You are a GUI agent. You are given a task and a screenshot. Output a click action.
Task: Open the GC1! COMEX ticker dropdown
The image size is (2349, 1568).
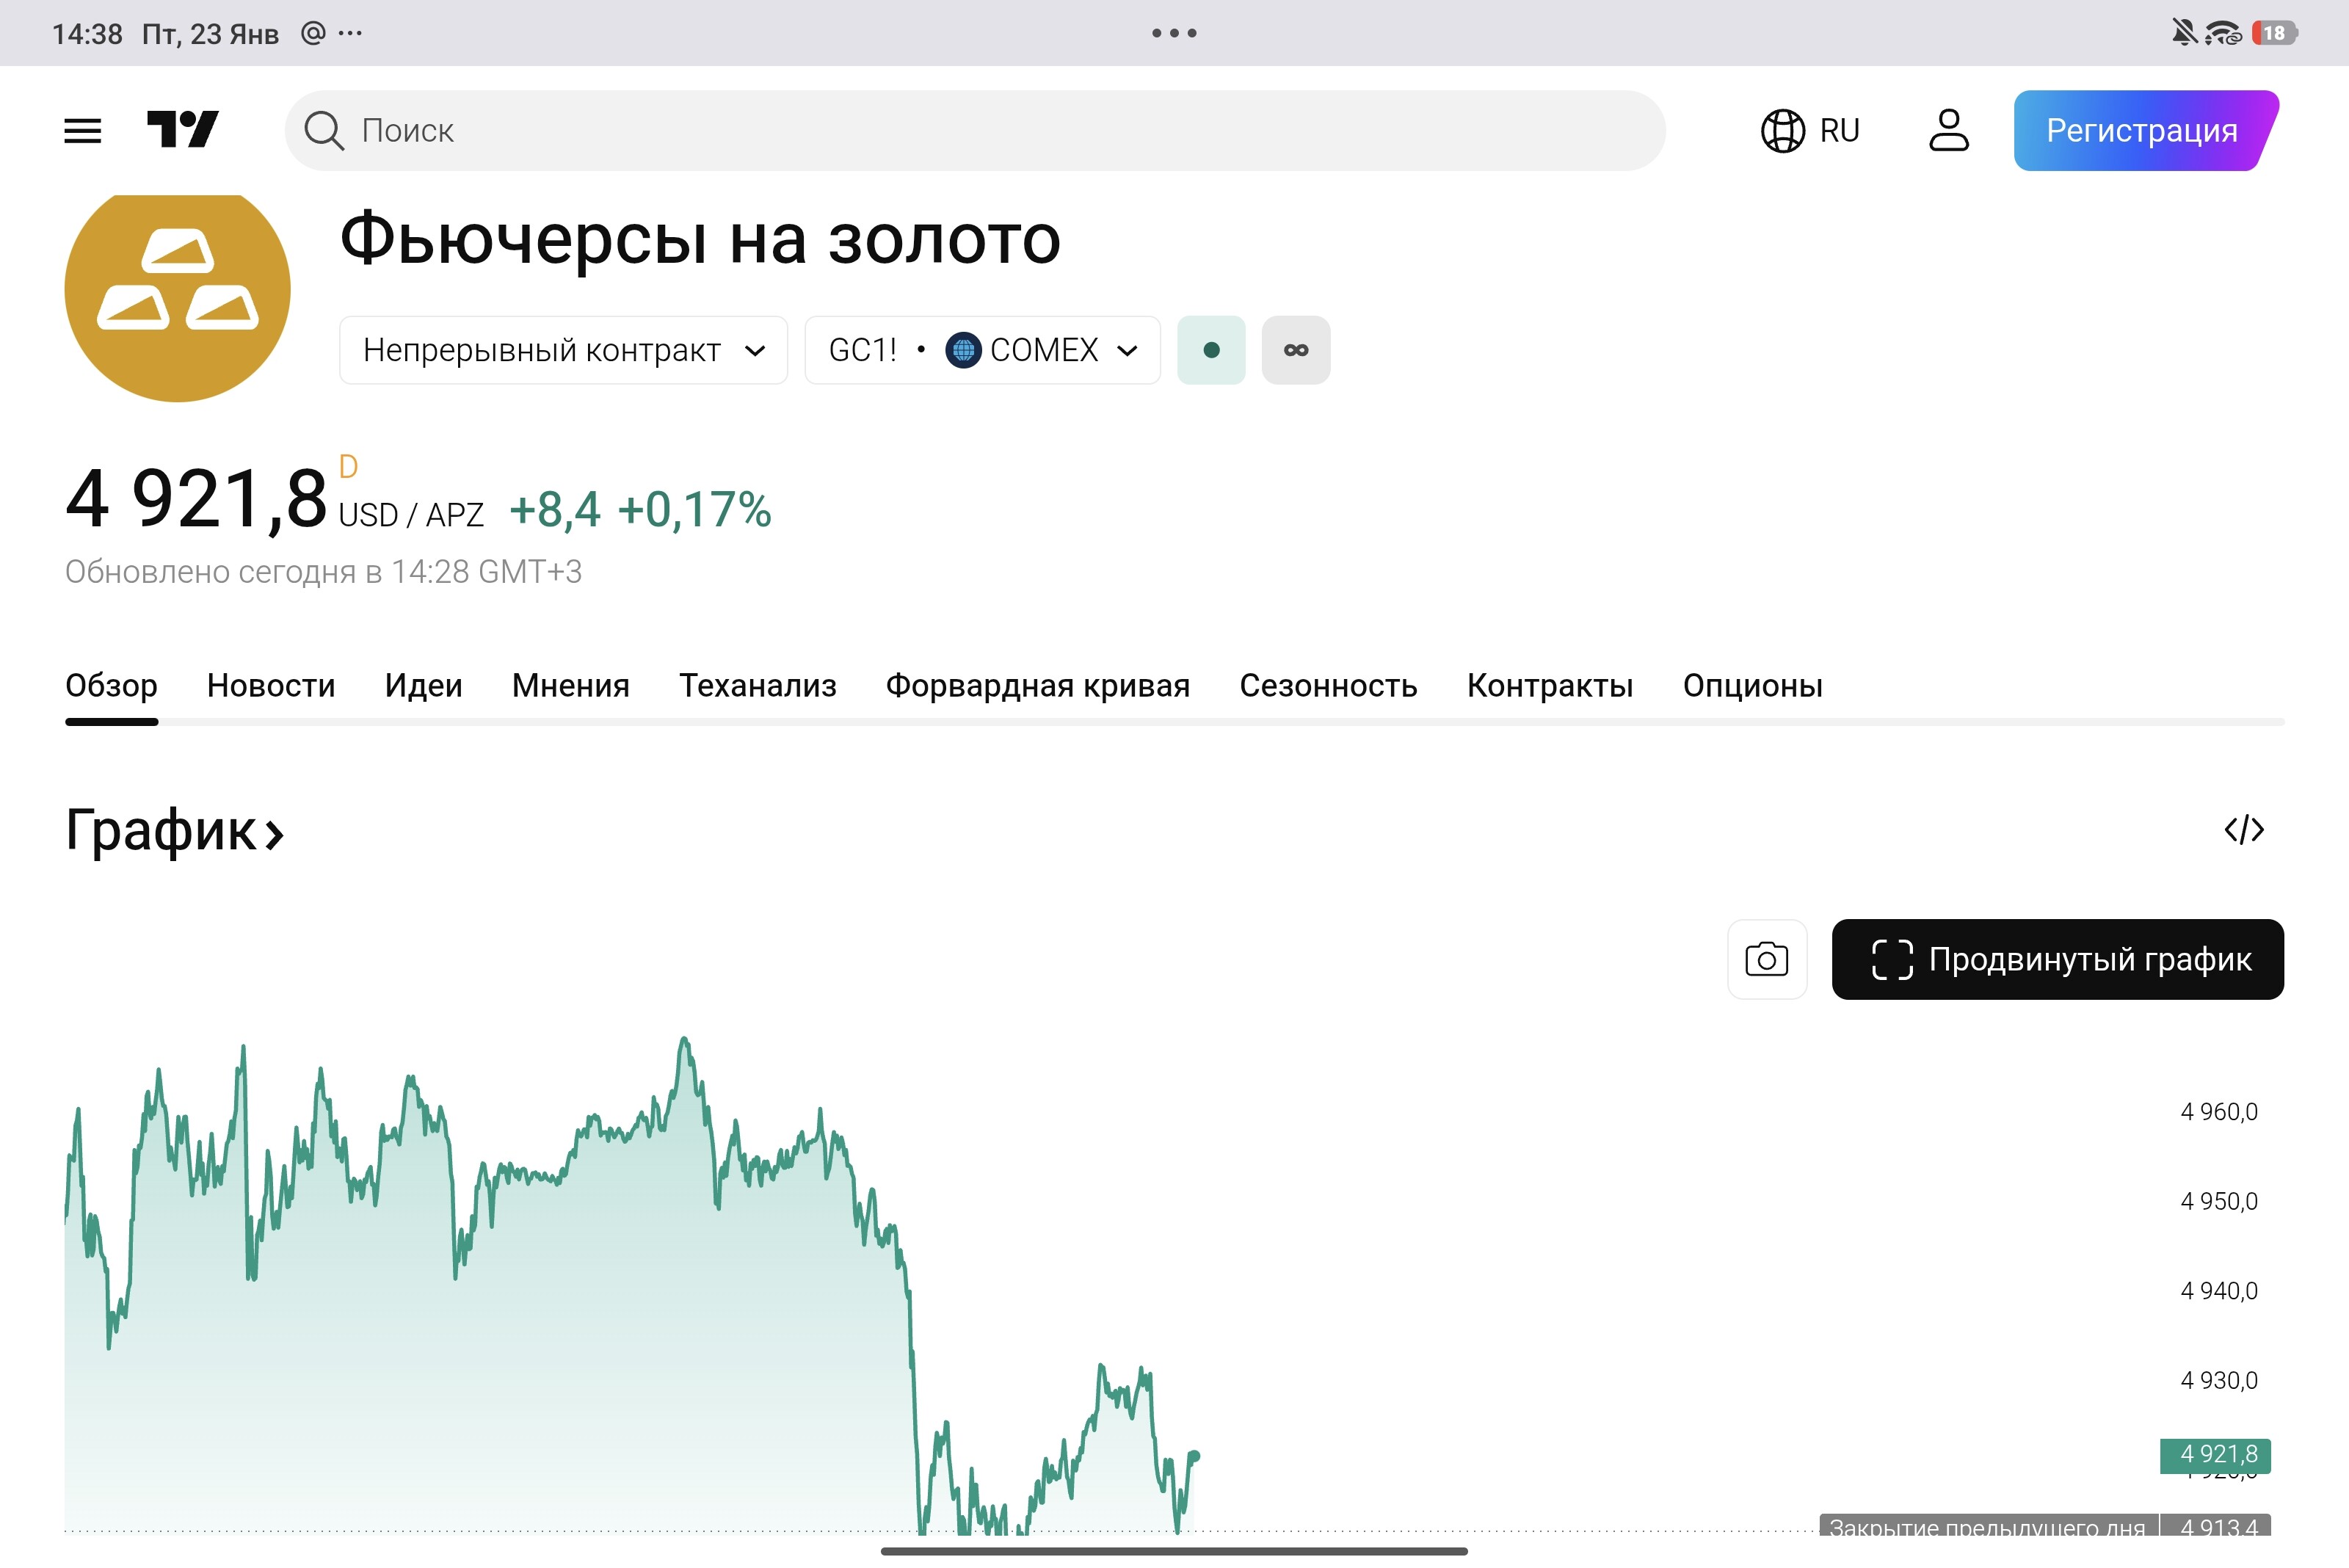(x=981, y=350)
